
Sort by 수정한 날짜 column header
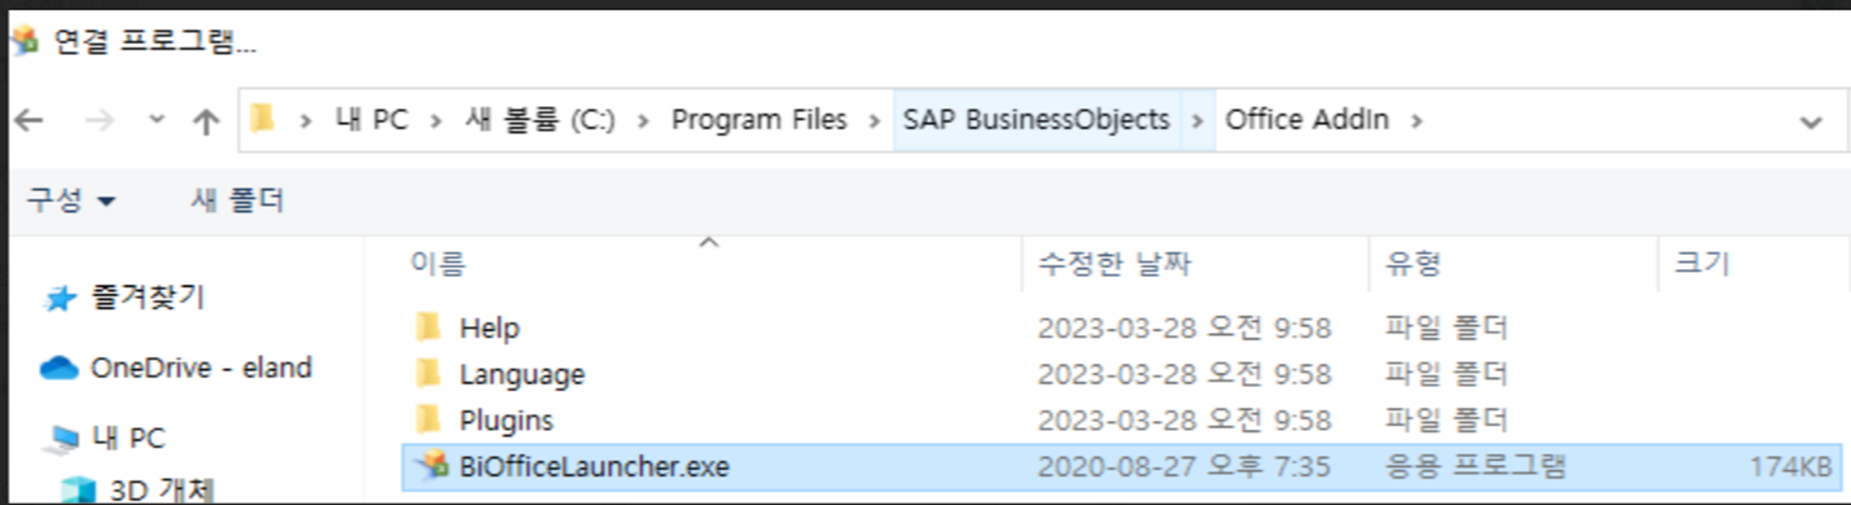coord(1114,263)
